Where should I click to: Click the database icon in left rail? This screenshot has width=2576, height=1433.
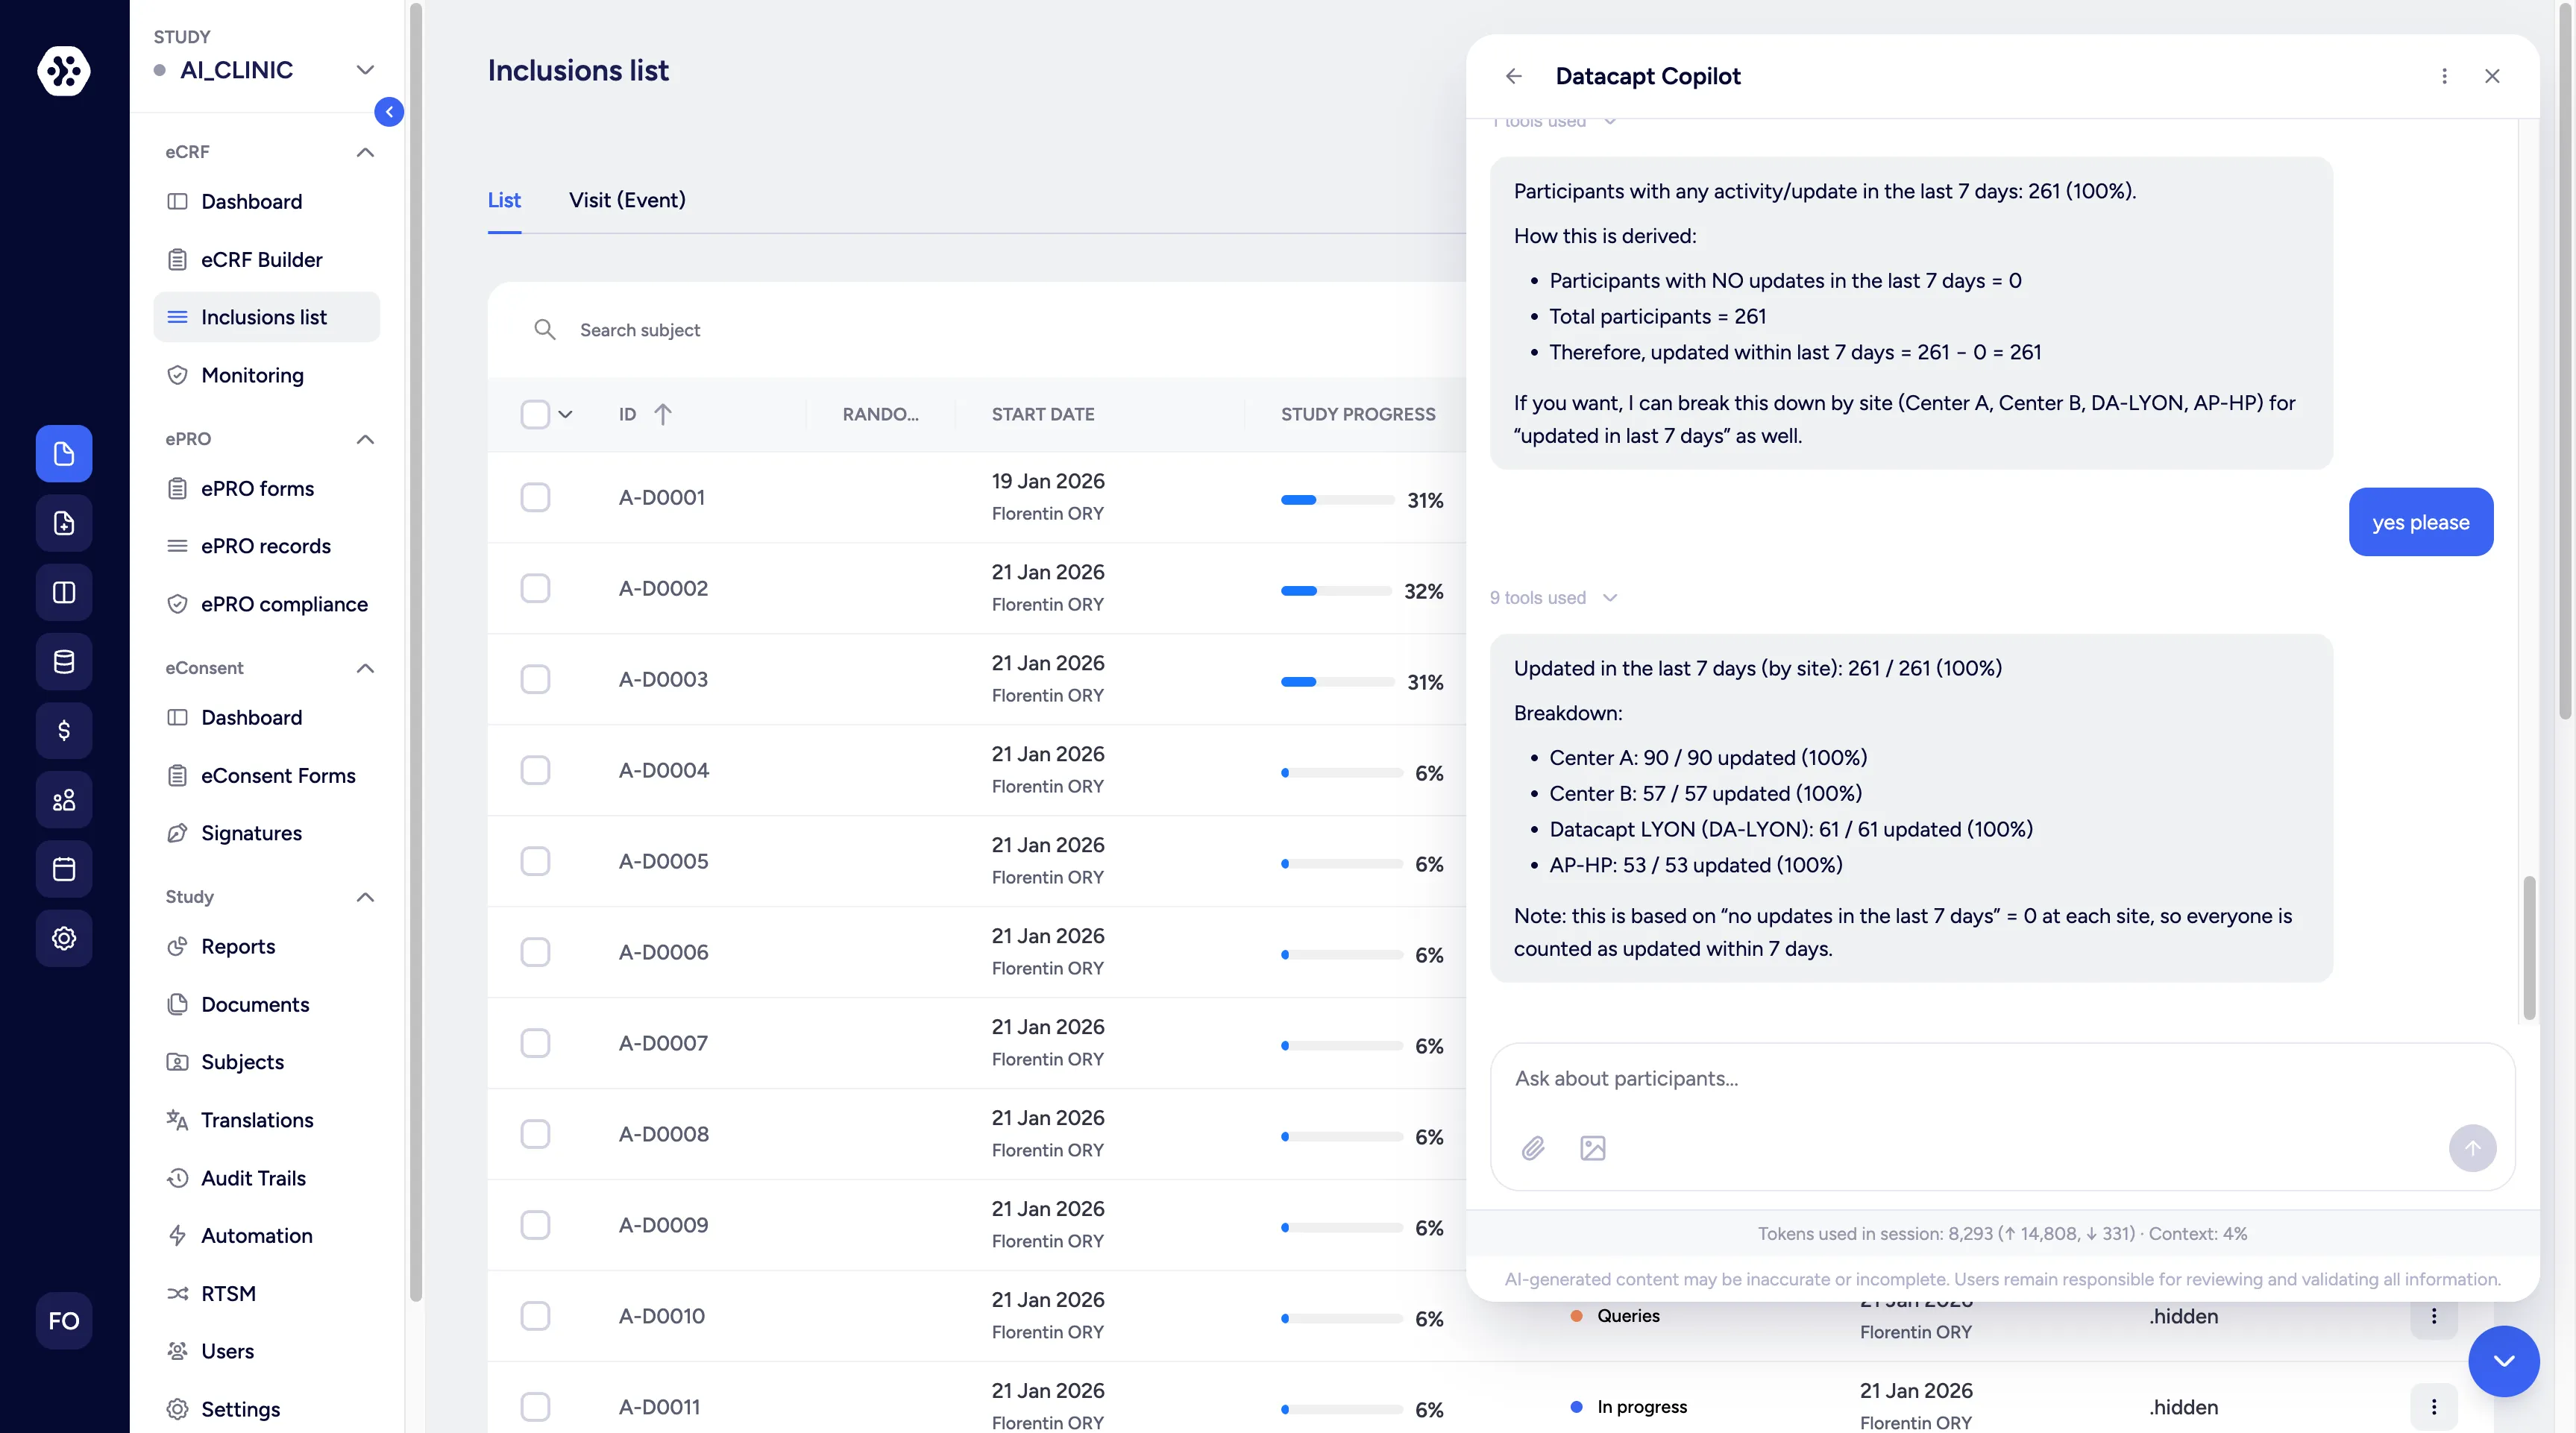point(64,661)
